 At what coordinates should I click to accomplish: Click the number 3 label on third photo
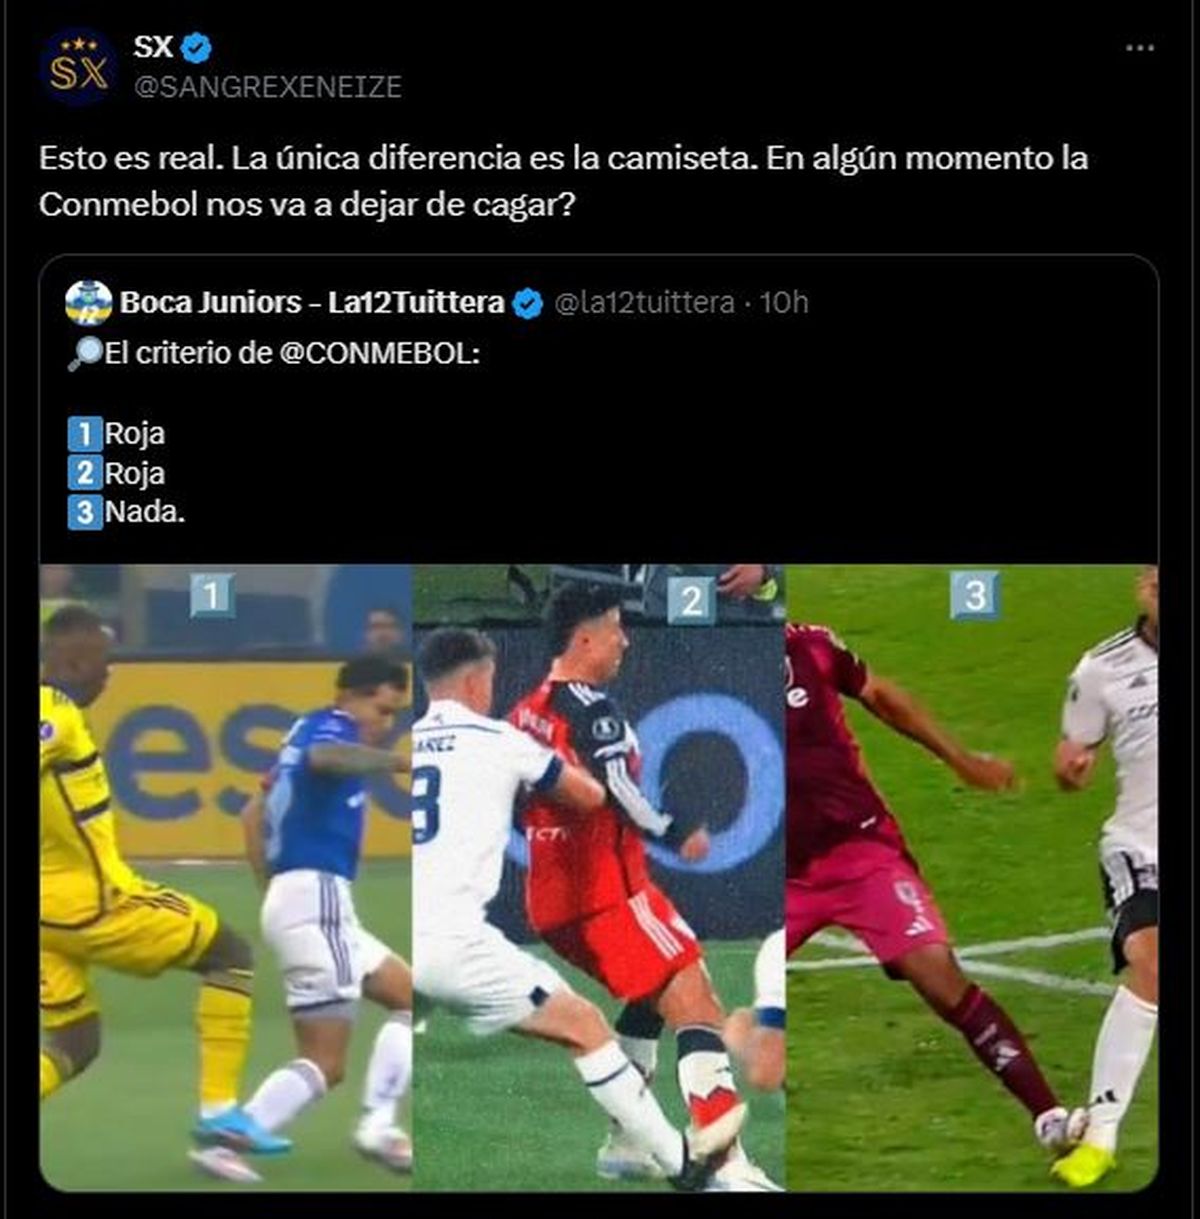974,596
